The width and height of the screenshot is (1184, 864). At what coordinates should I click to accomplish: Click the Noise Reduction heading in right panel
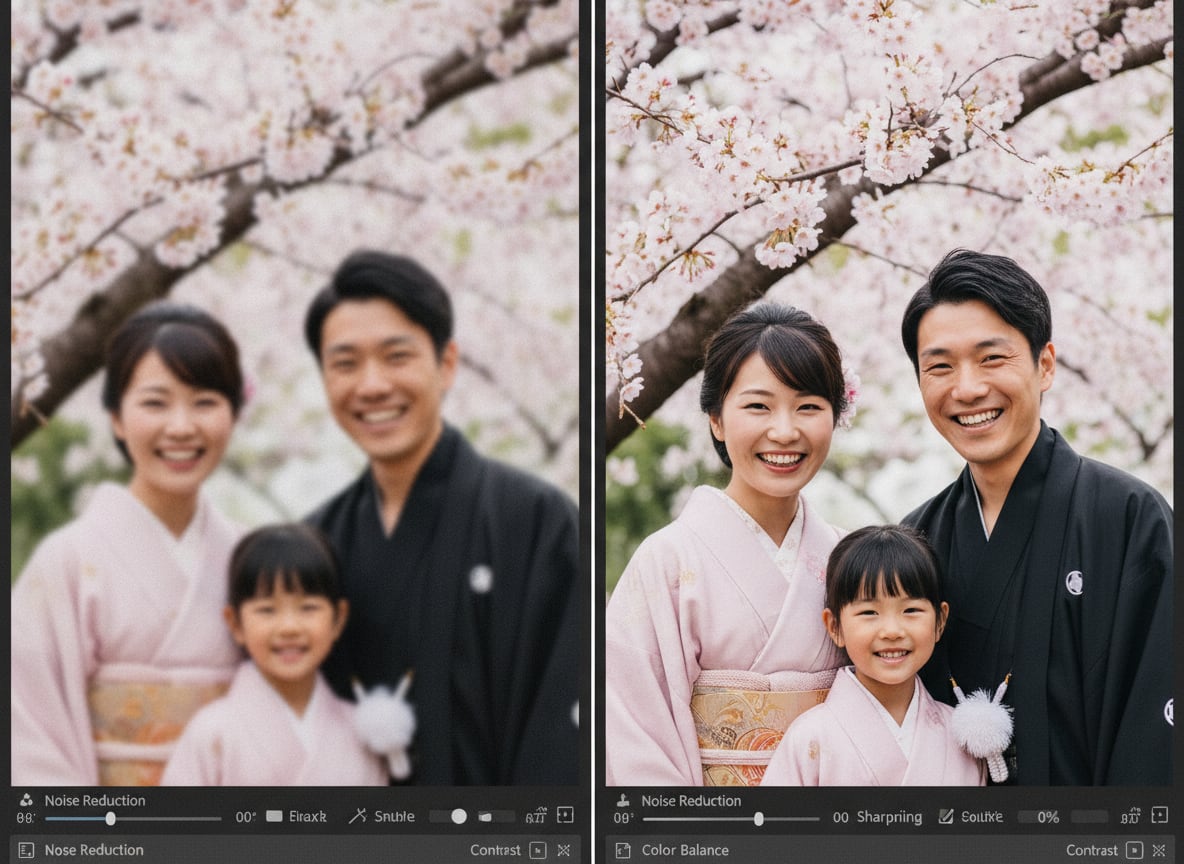(x=691, y=800)
